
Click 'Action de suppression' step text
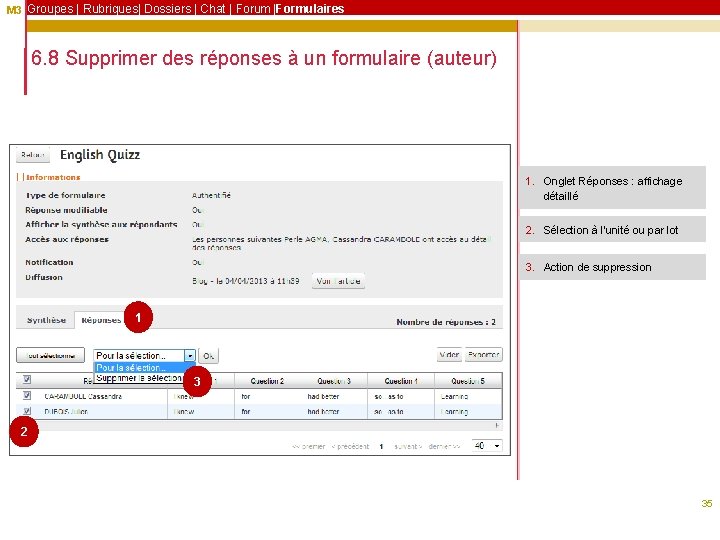597,267
